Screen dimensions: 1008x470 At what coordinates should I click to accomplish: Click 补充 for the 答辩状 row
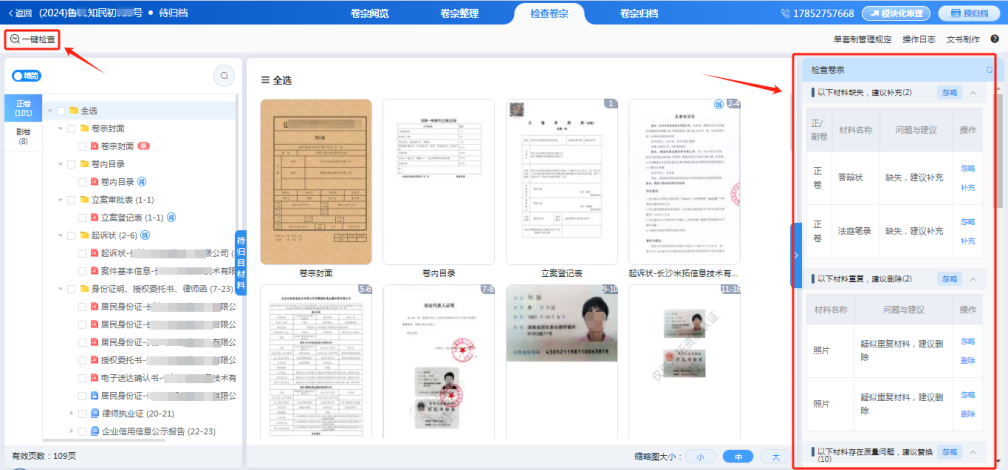click(x=967, y=187)
